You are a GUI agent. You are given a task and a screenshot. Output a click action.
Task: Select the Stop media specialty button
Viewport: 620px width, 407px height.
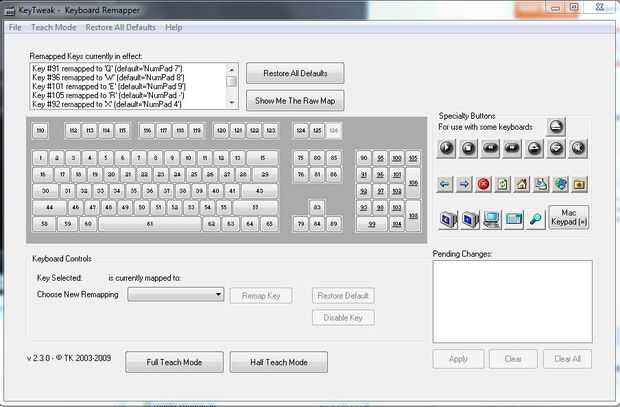tap(469, 148)
